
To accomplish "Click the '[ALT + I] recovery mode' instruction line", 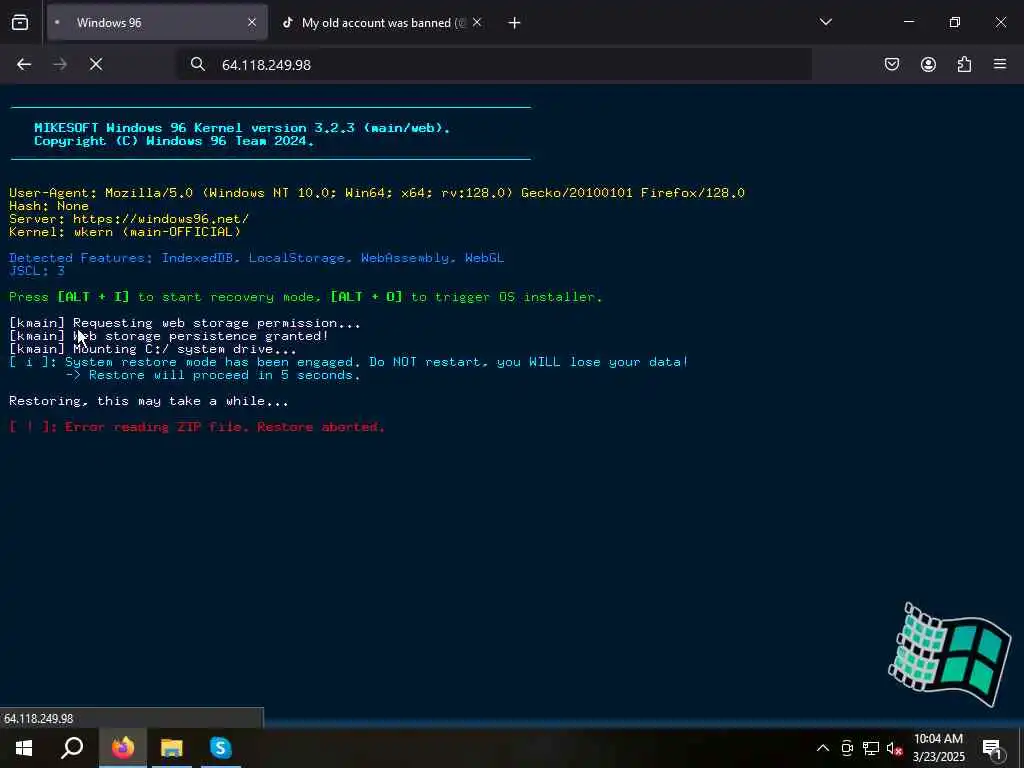I will click(x=306, y=297).
